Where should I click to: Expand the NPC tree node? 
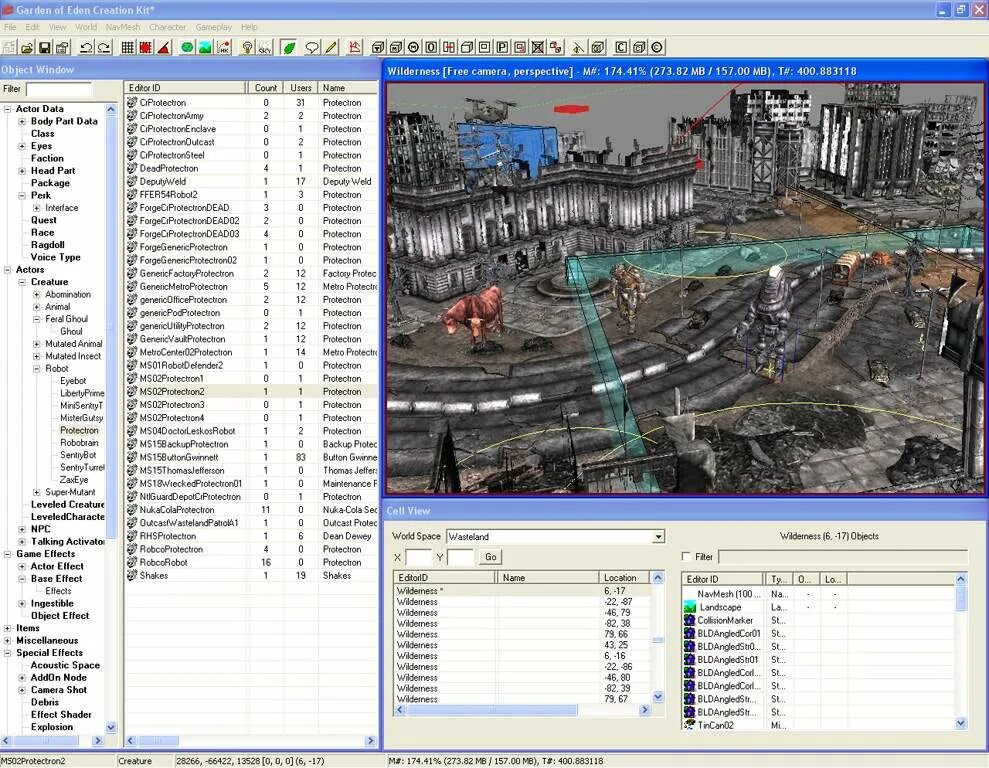(x=22, y=529)
